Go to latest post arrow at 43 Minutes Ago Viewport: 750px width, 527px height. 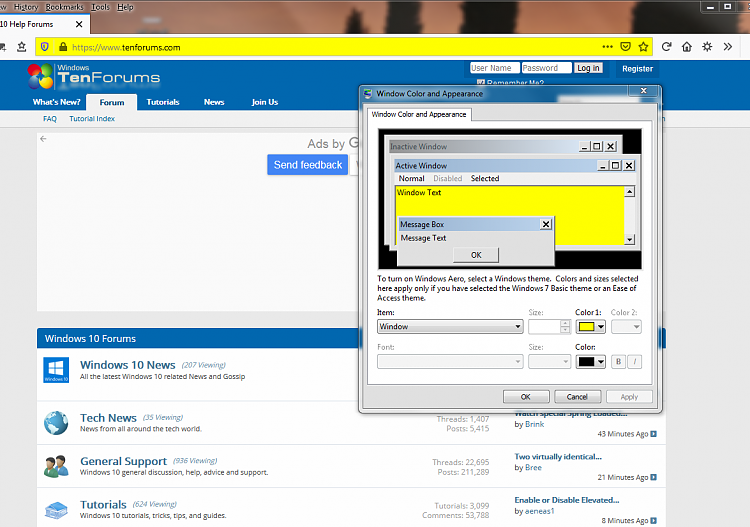click(653, 434)
